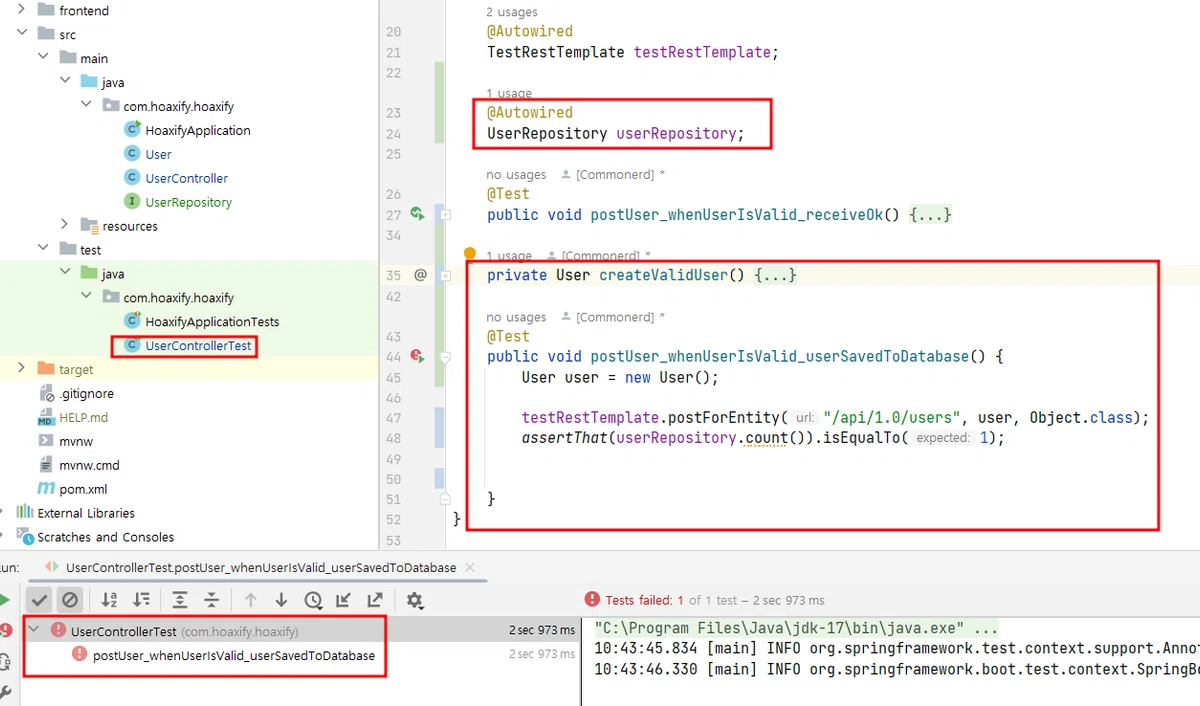Expand the target folder
This screenshot has width=1200, height=706.
21,369
